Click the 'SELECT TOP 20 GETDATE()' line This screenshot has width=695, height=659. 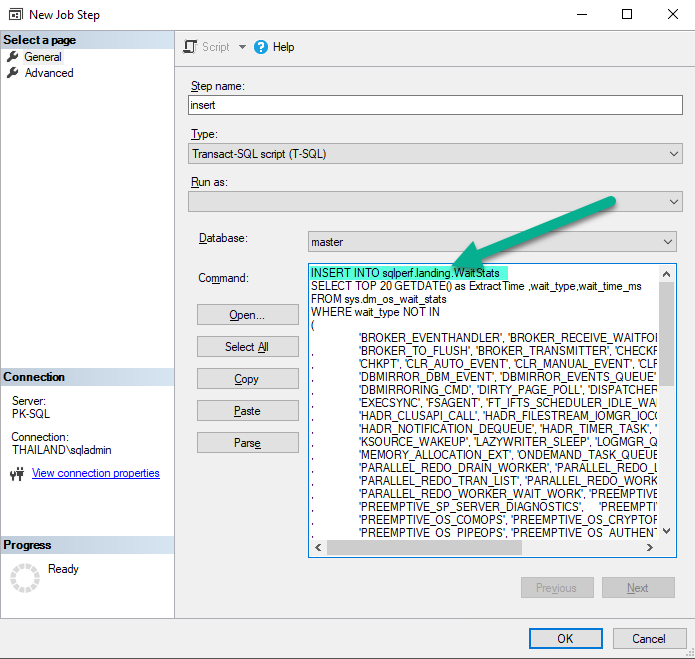476,286
